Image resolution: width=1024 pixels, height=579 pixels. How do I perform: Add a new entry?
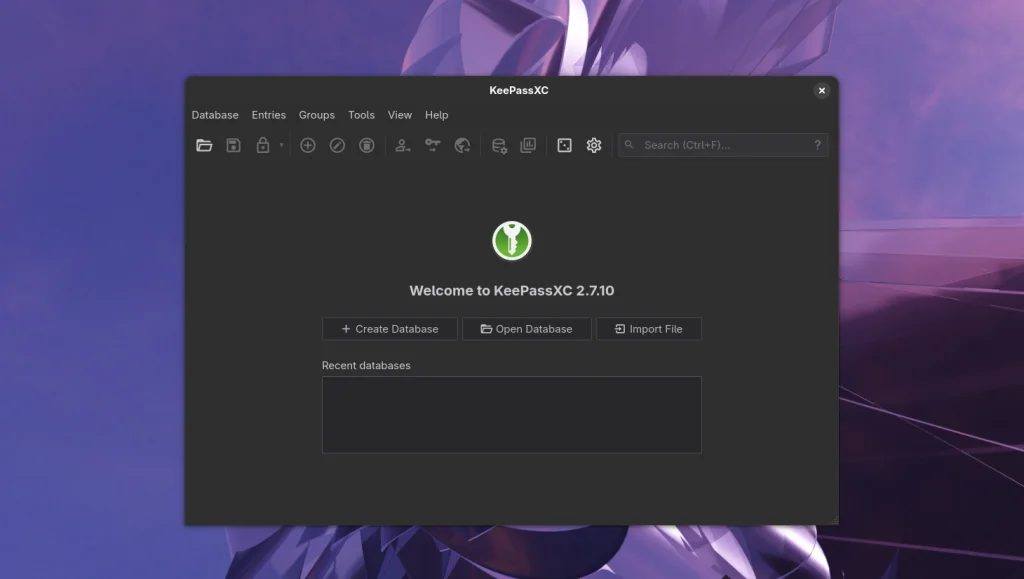click(x=308, y=145)
